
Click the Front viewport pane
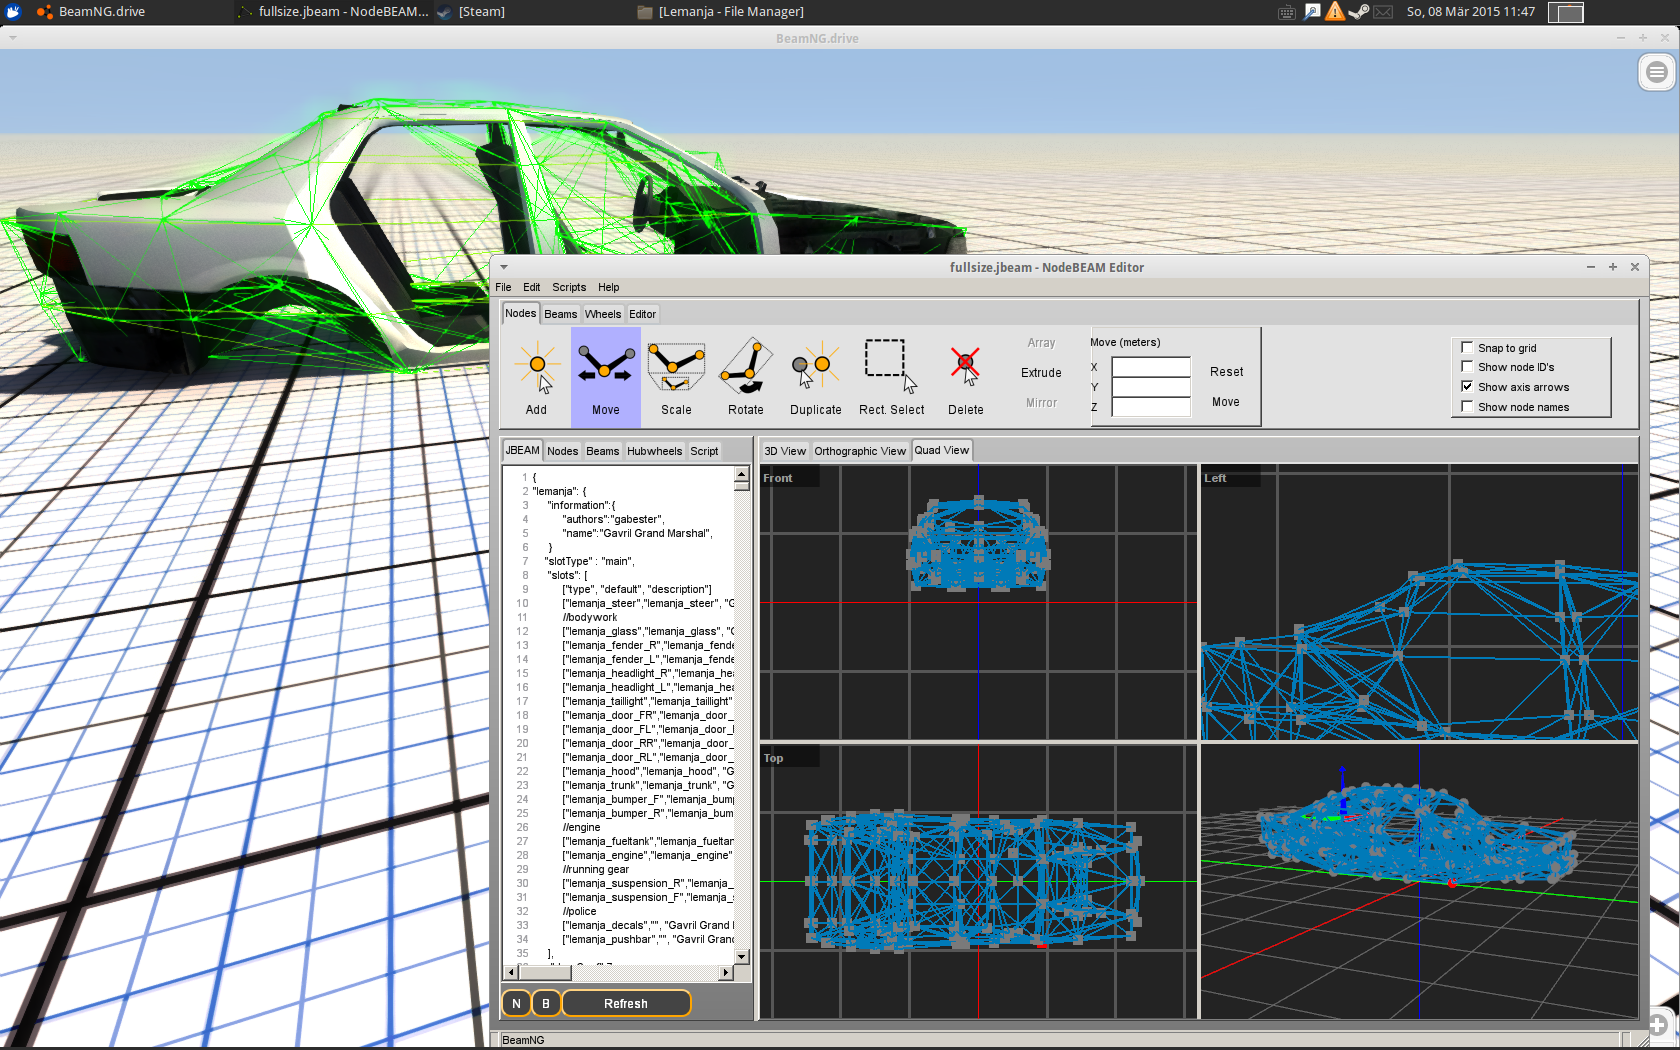click(x=978, y=602)
